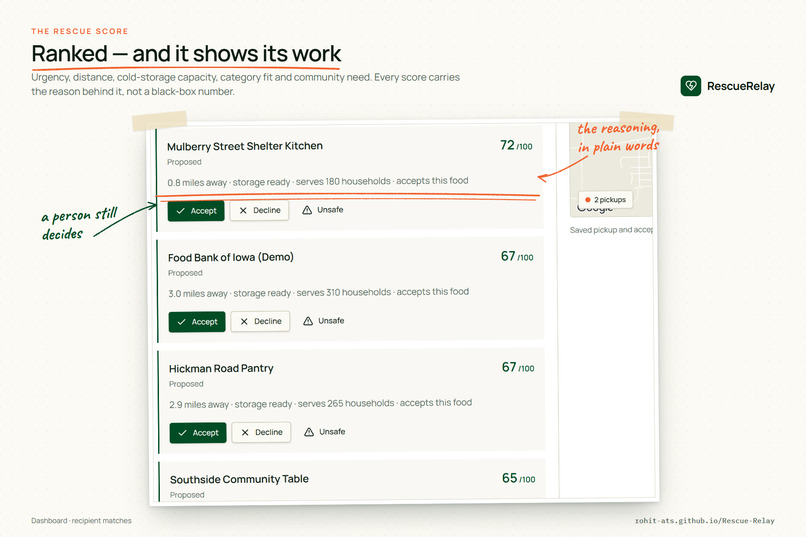Click THE RESCUE SCORE label
Image resolution: width=806 pixels, height=537 pixels.
coord(80,31)
